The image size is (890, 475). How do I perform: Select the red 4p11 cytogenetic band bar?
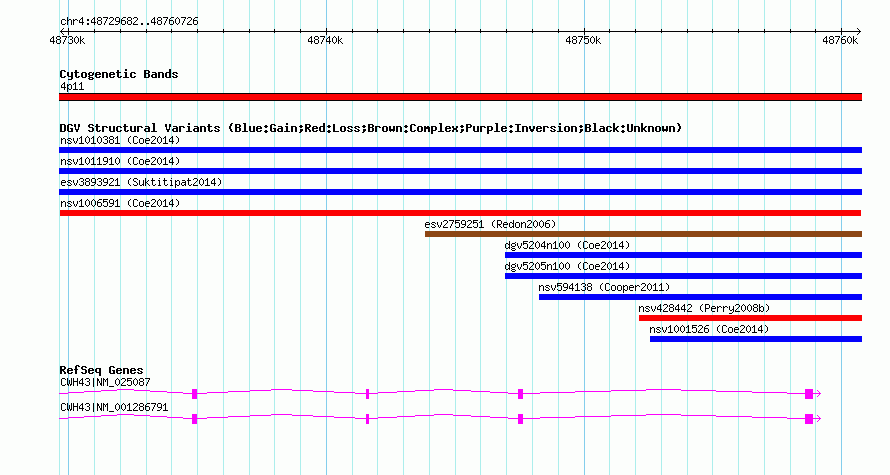click(x=460, y=97)
